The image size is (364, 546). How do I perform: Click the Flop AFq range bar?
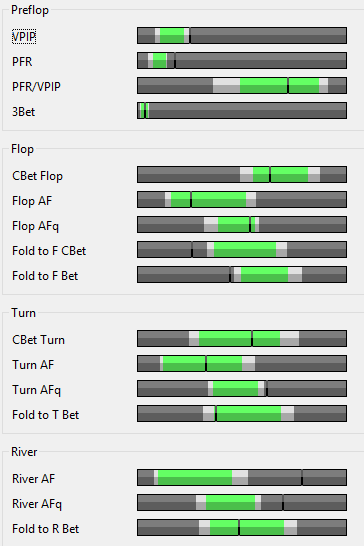242,225
